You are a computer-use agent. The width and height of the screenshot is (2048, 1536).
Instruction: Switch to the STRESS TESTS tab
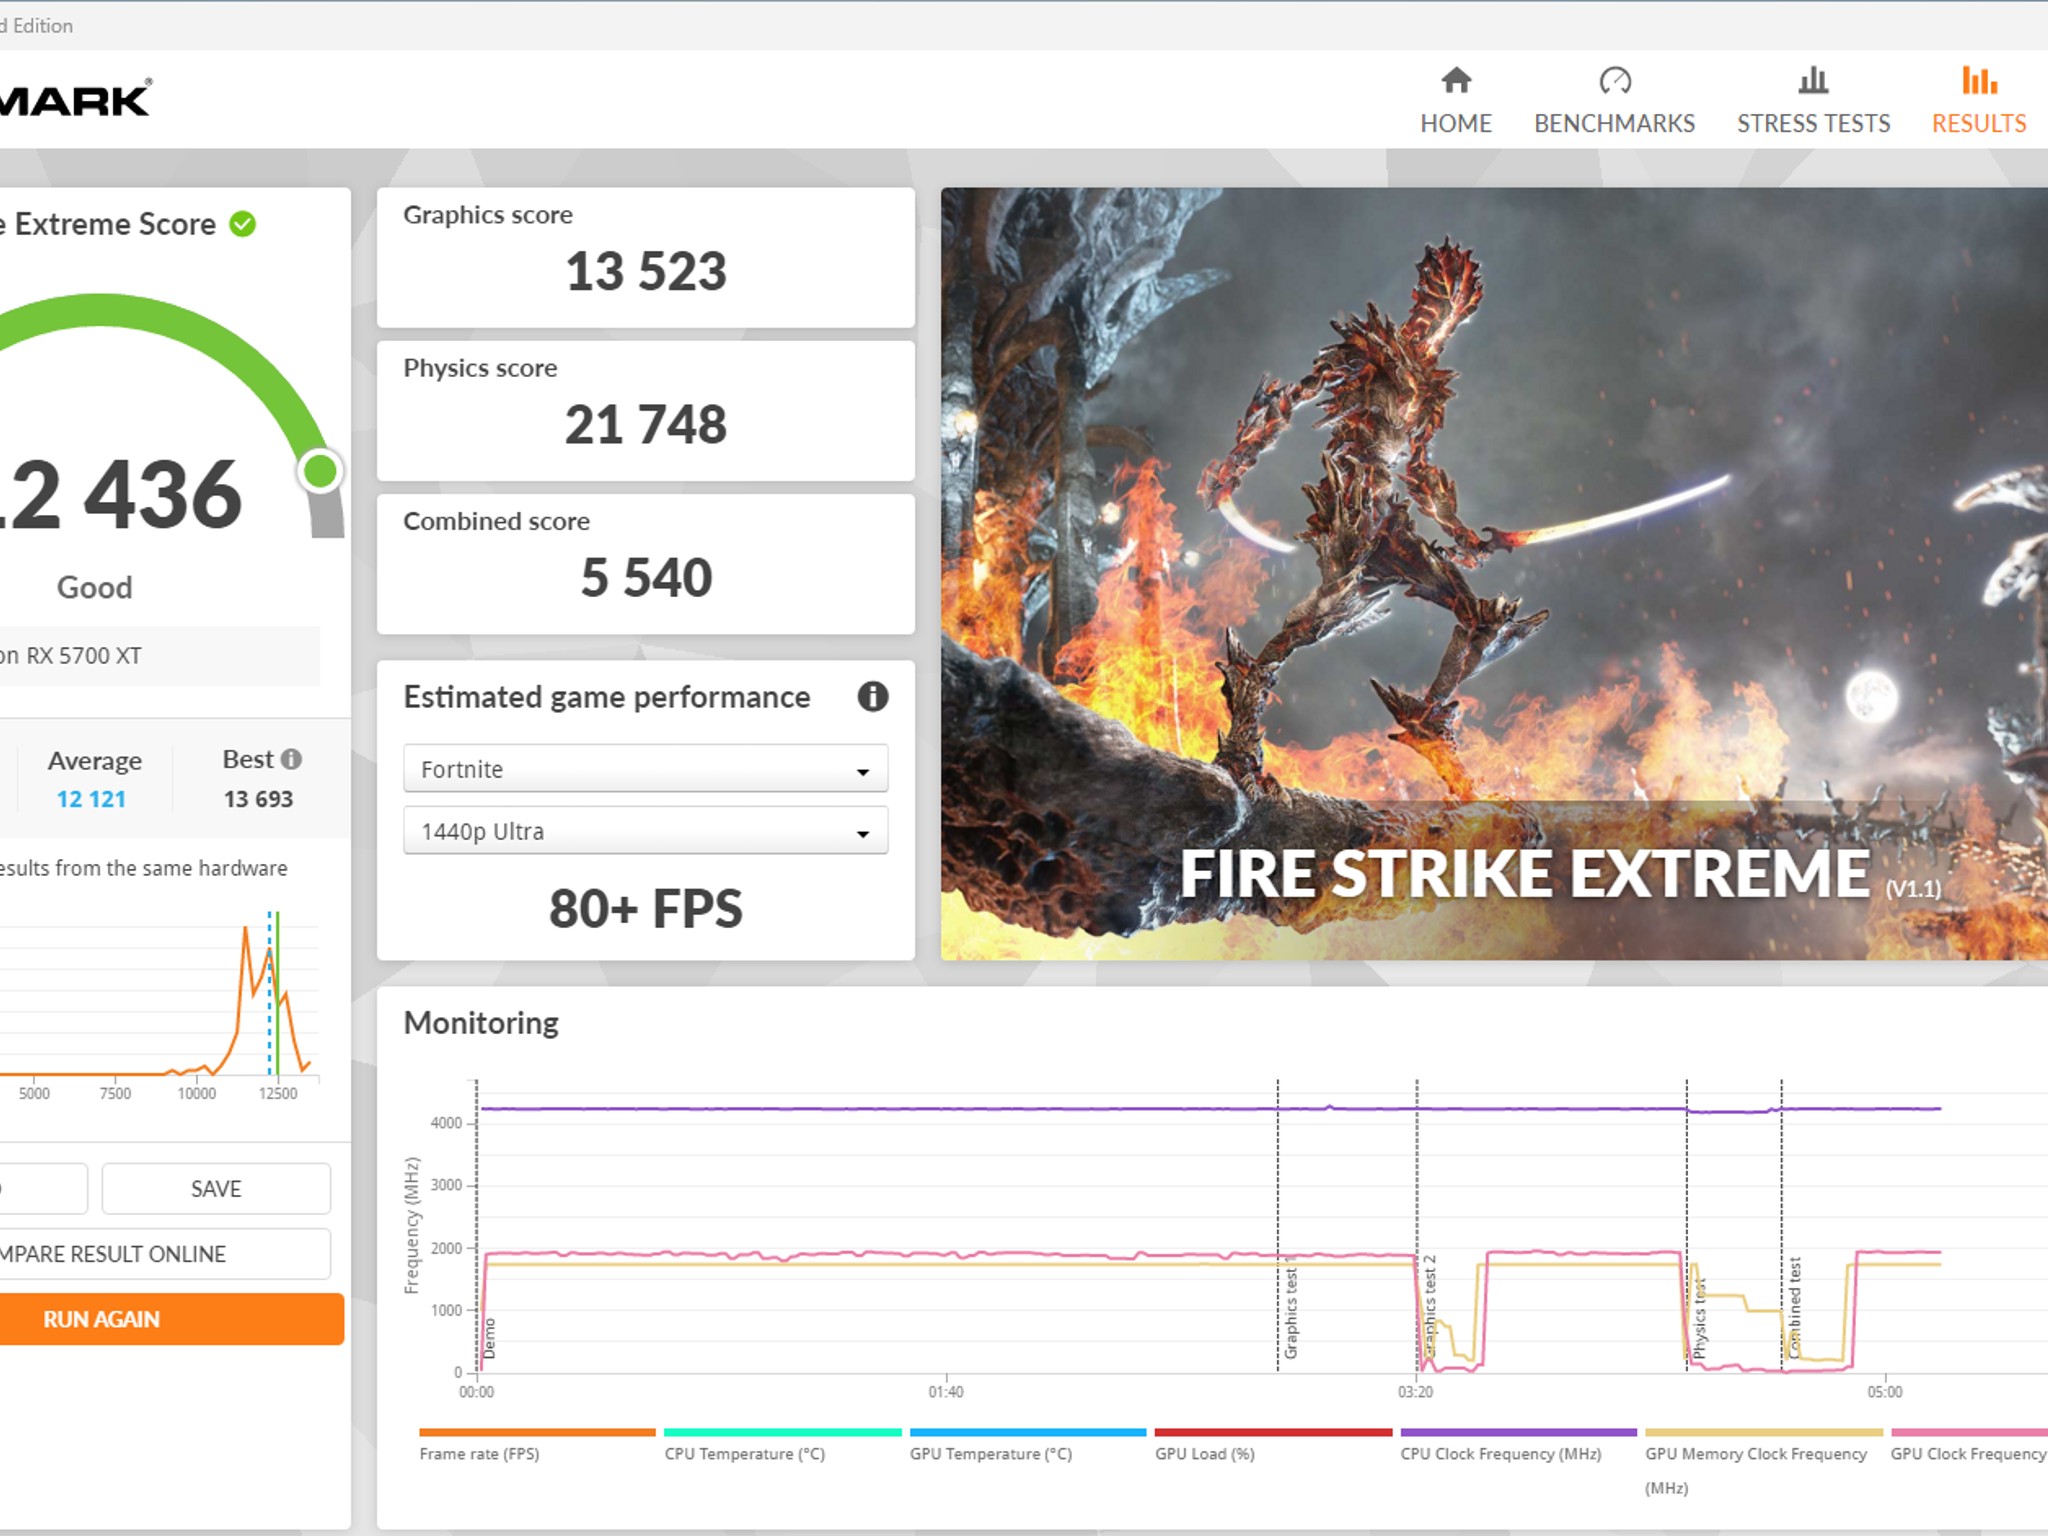click(1812, 123)
